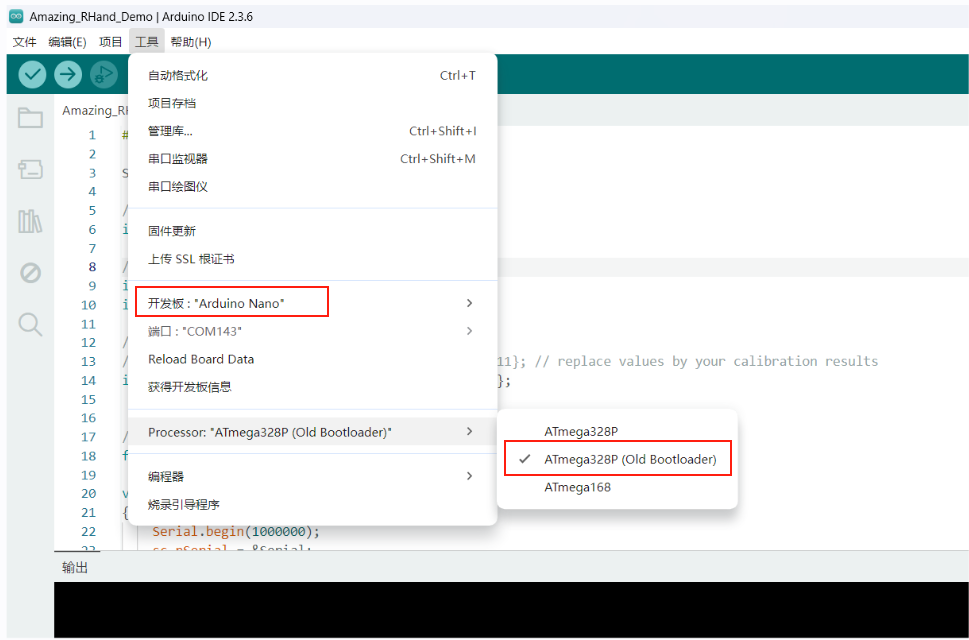The image size is (969, 640).
Task: Choose 管理库... menu entry
Action: coord(312,130)
